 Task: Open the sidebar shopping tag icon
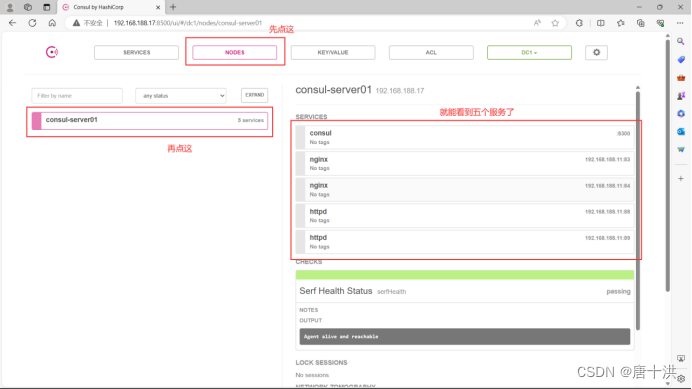tap(681, 60)
